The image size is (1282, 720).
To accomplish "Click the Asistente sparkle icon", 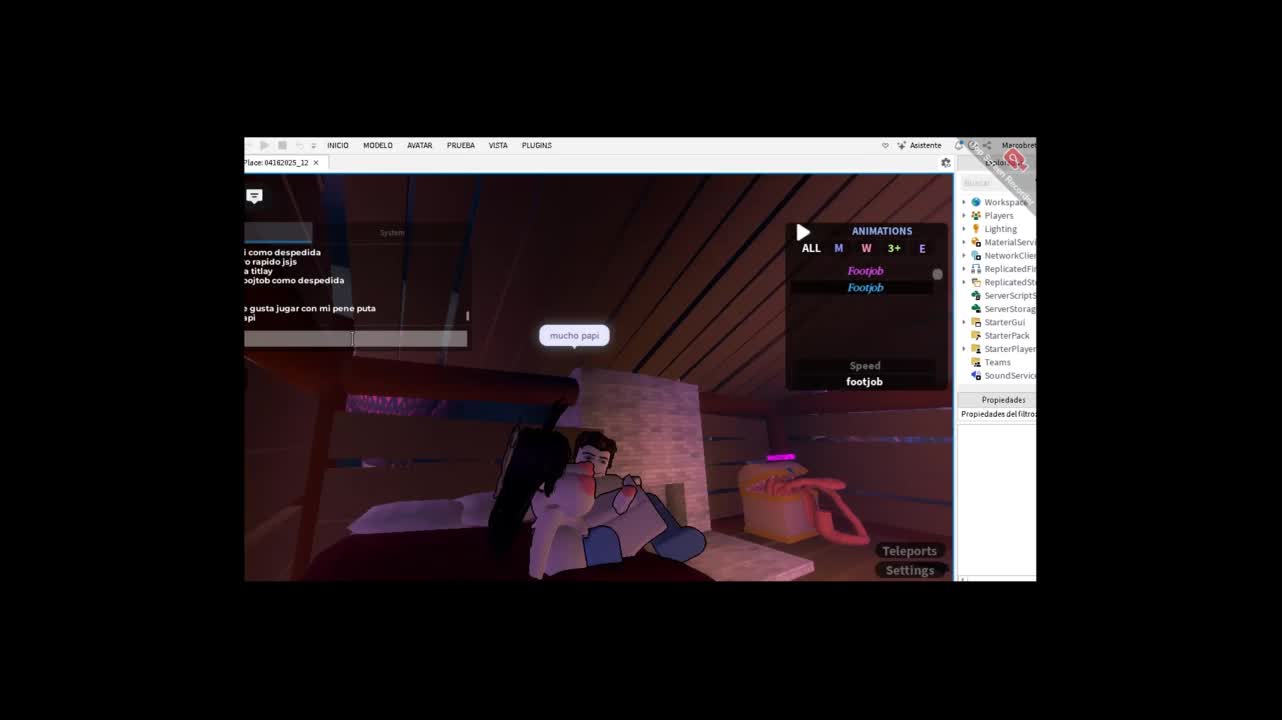I will point(902,145).
